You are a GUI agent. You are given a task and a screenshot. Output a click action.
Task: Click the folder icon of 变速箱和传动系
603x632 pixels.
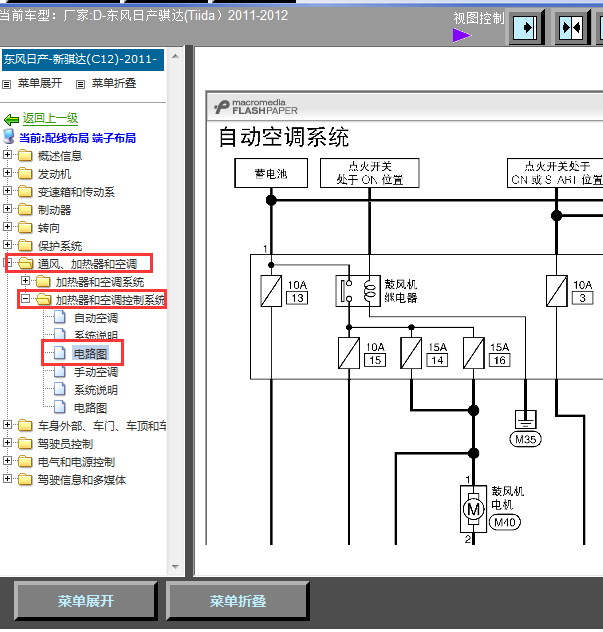(x=25, y=191)
